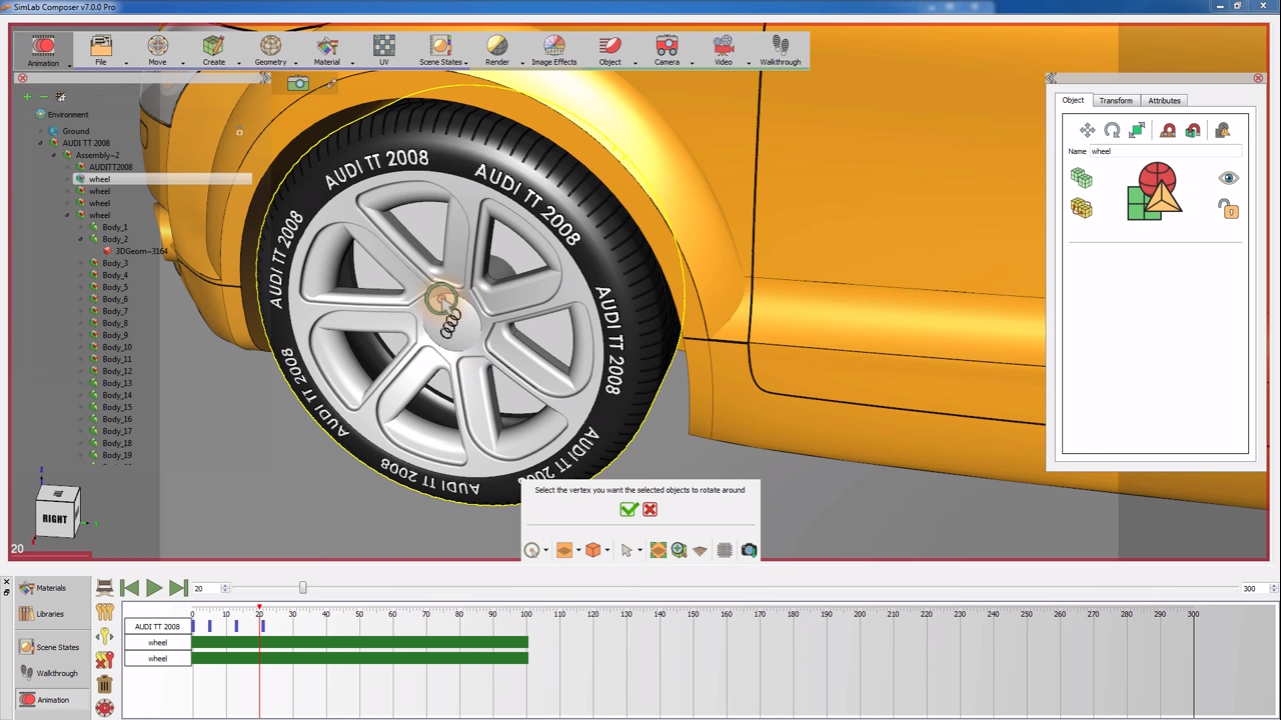Click the timeline frame slider handle
This screenshot has height=720, width=1281.
(303, 588)
